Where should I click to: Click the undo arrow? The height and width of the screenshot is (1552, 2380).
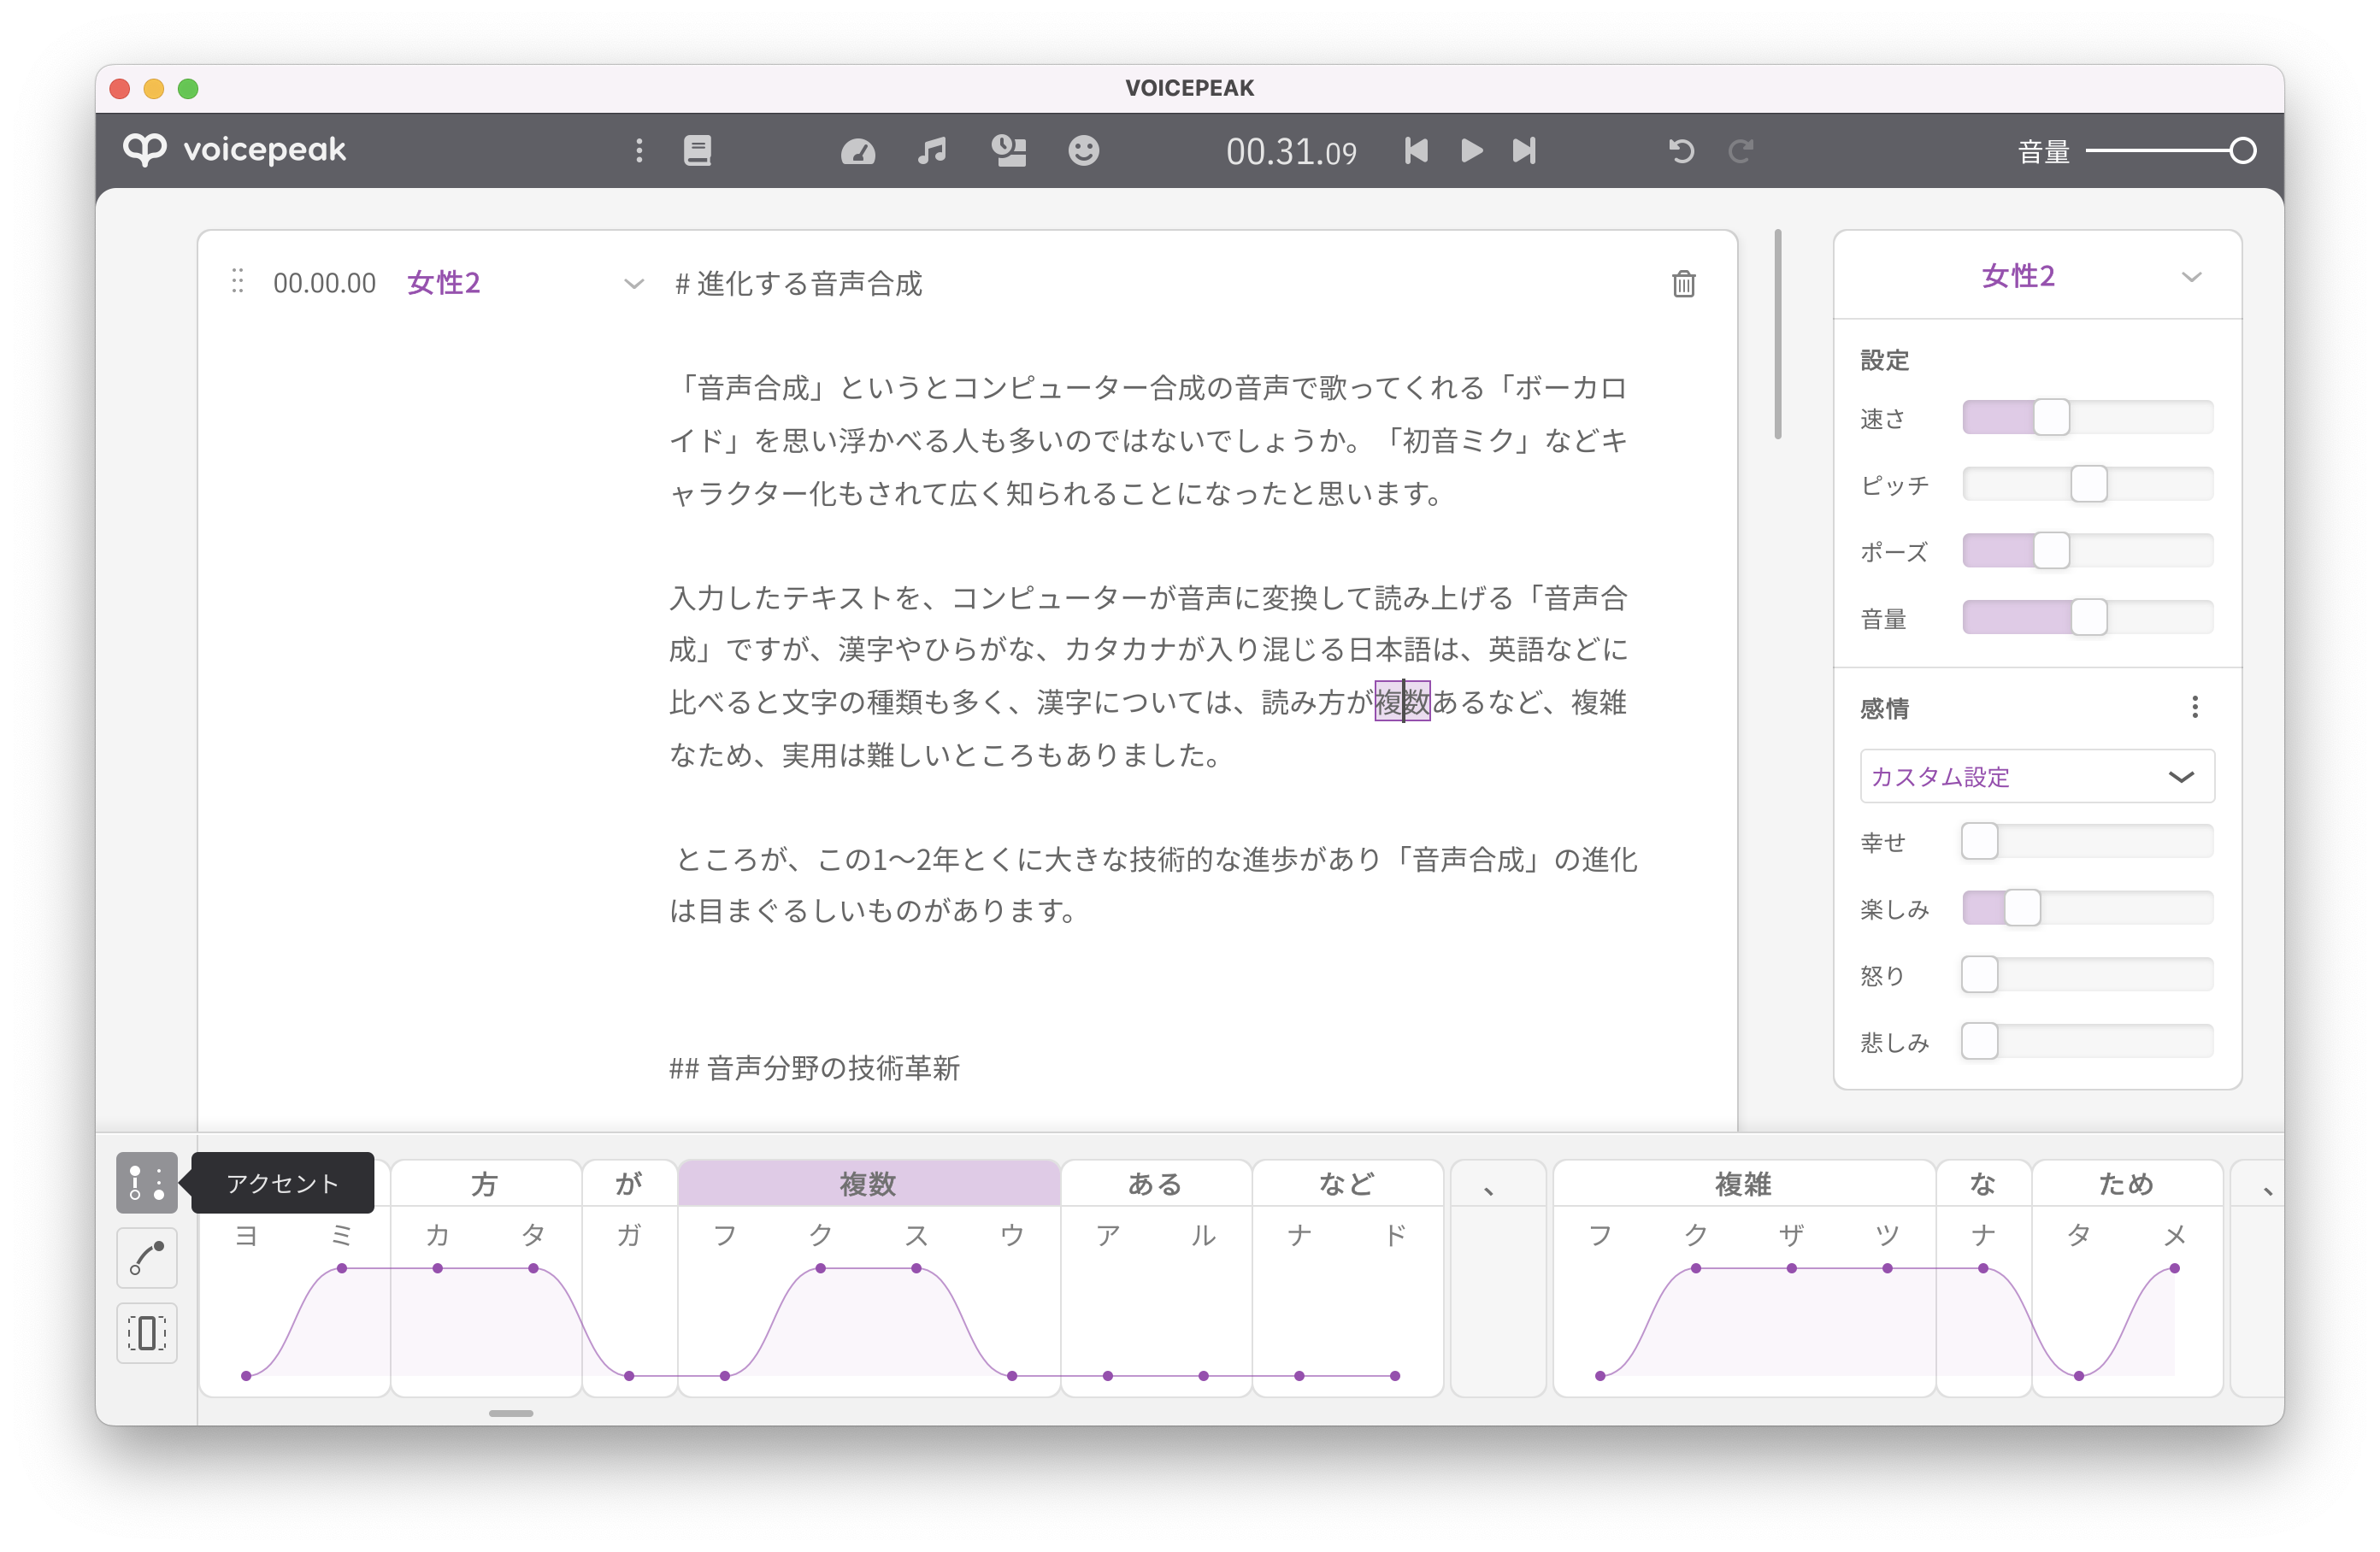pos(1681,151)
